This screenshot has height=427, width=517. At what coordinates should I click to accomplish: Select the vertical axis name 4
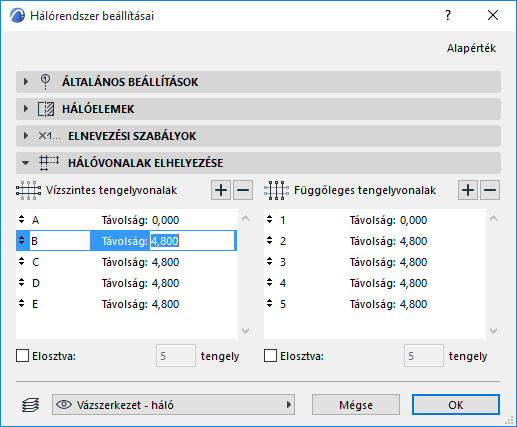pyautogui.click(x=283, y=283)
